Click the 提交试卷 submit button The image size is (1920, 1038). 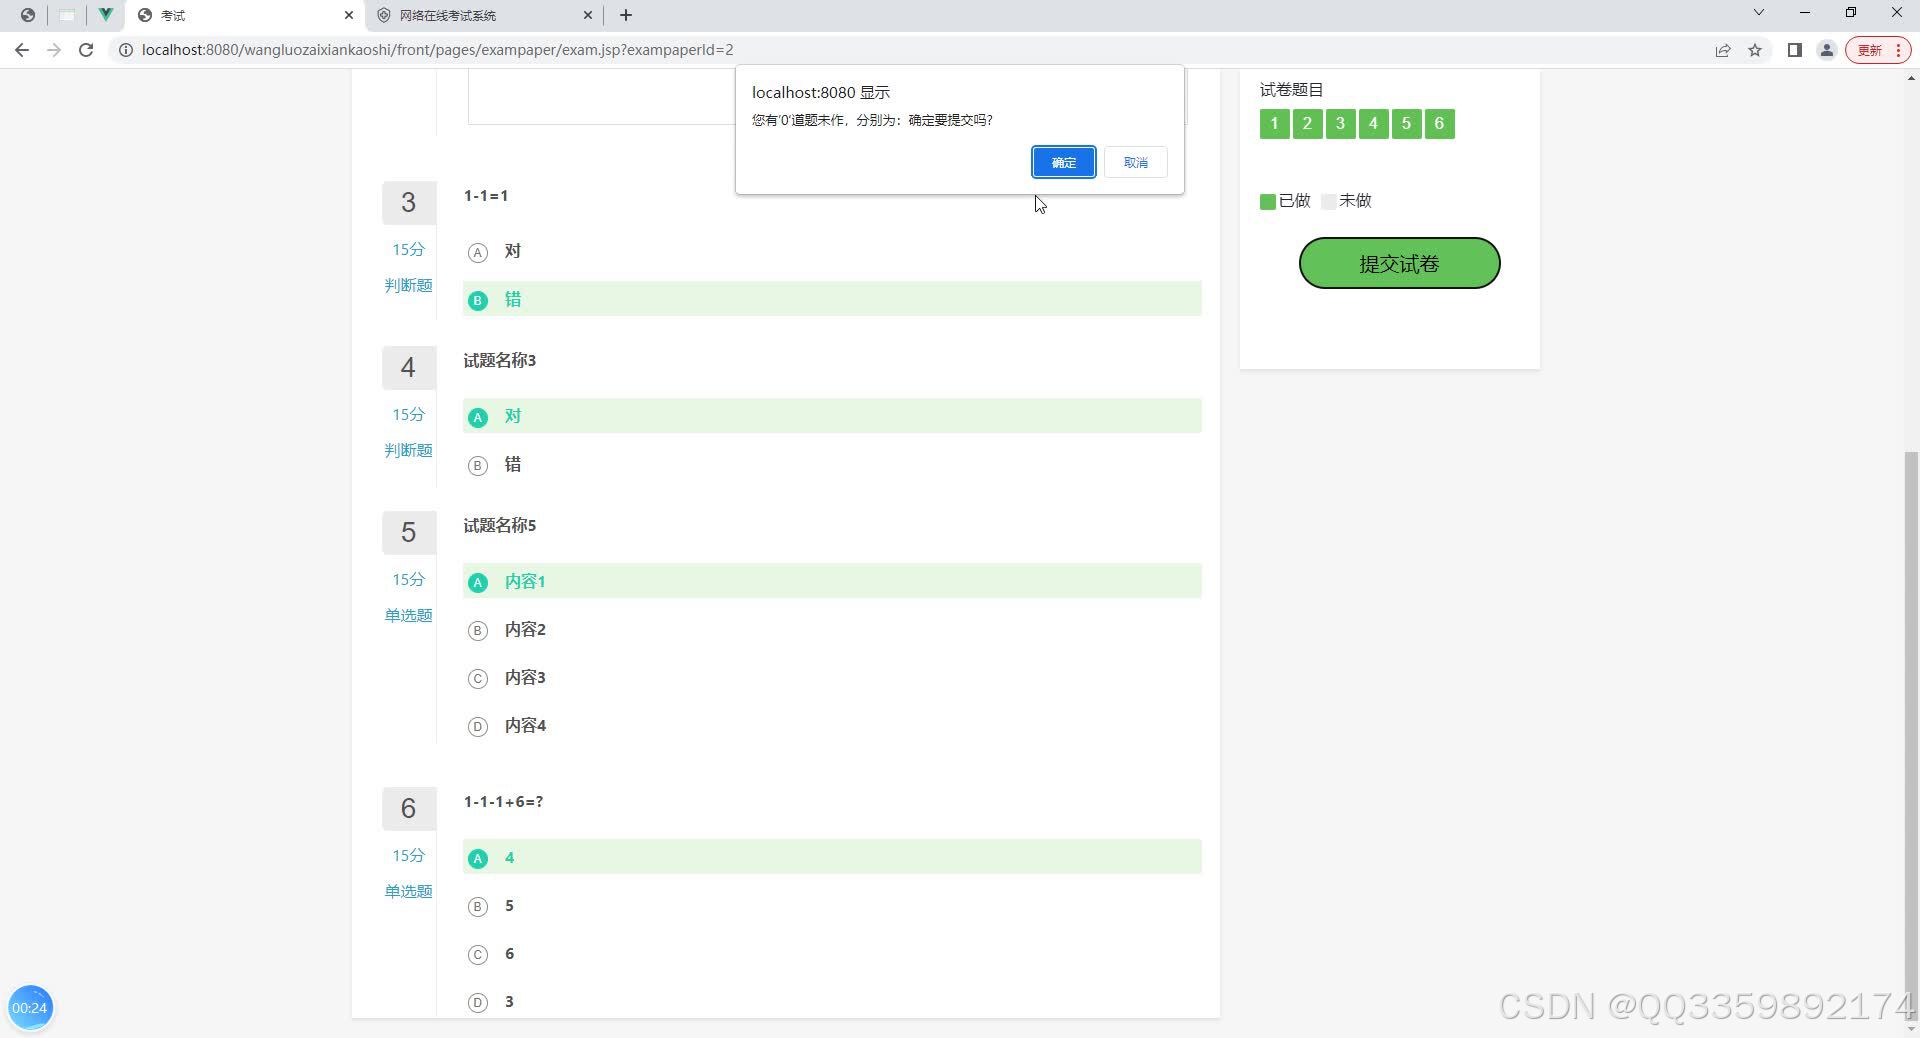1399,263
